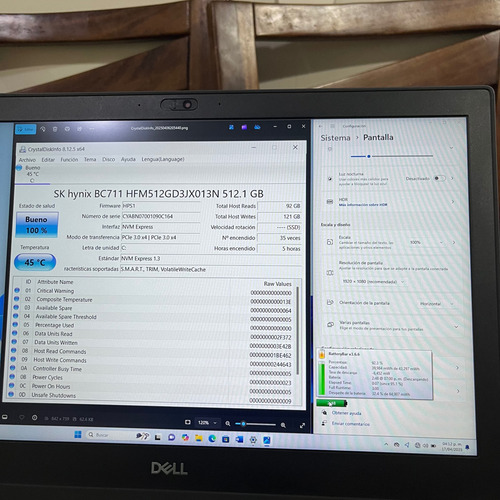The height and width of the screenshot is (500, 500).
Task: Click fit-to-window icon beside 120% zoom
Action: [x=188, y=422]
